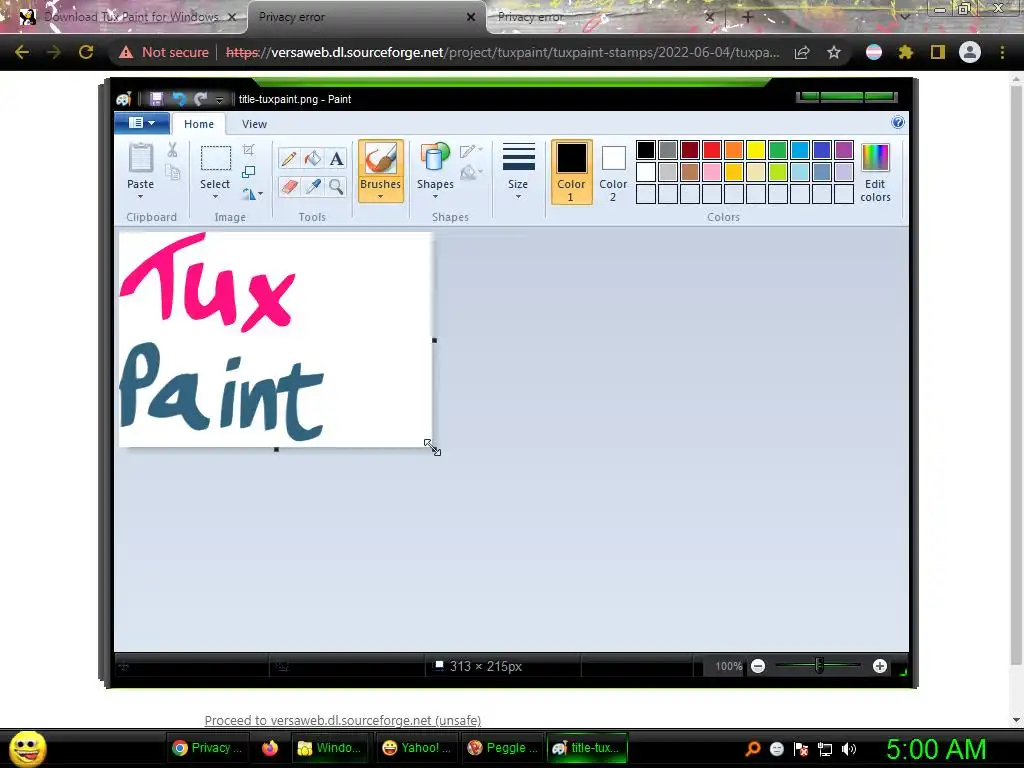Select Color 1 button
This screenshot has height=768, width=1024.
pyautogui.click(x=571, y=172)
